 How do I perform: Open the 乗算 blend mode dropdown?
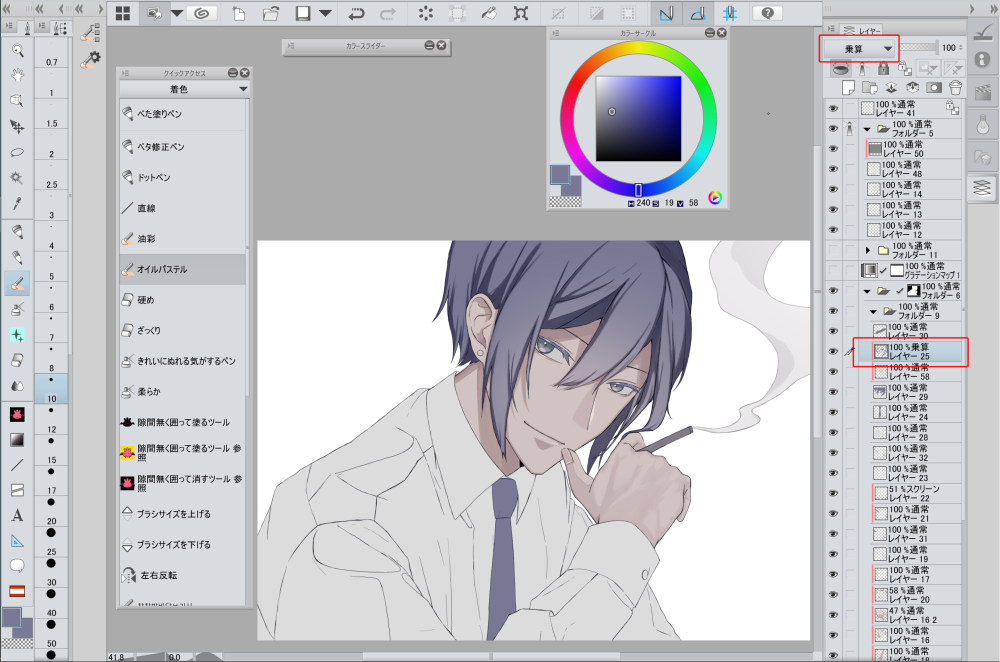click(859, 48)
